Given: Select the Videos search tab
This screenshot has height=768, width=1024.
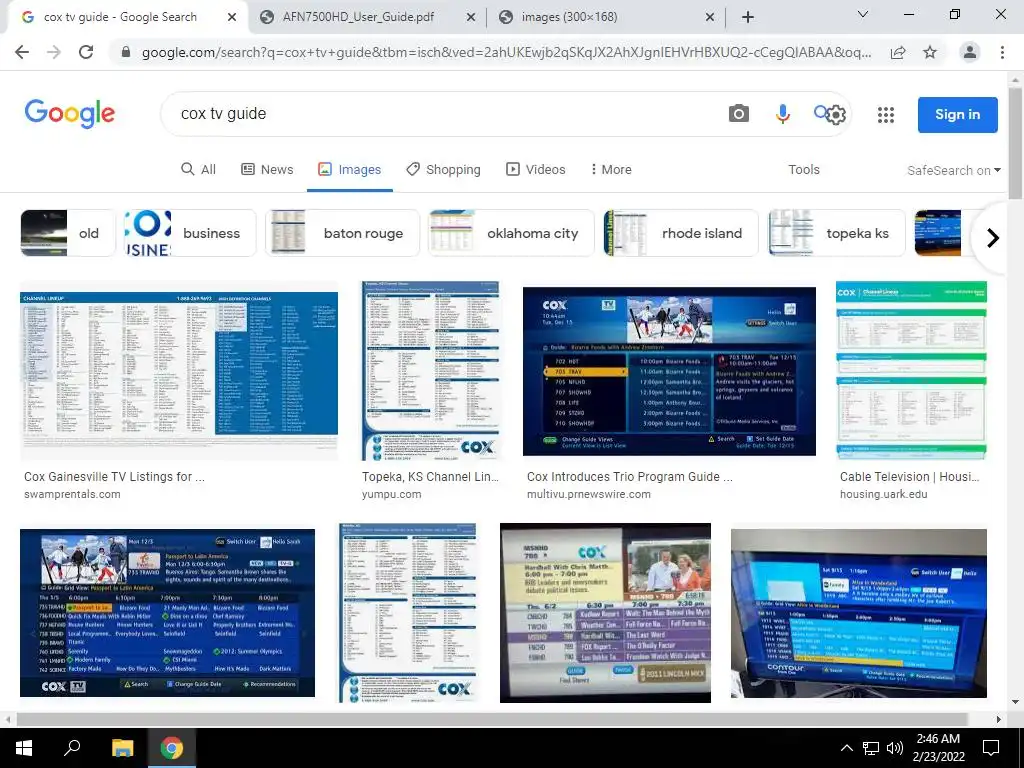Looking at the screenshot, I should coord(536,170).
